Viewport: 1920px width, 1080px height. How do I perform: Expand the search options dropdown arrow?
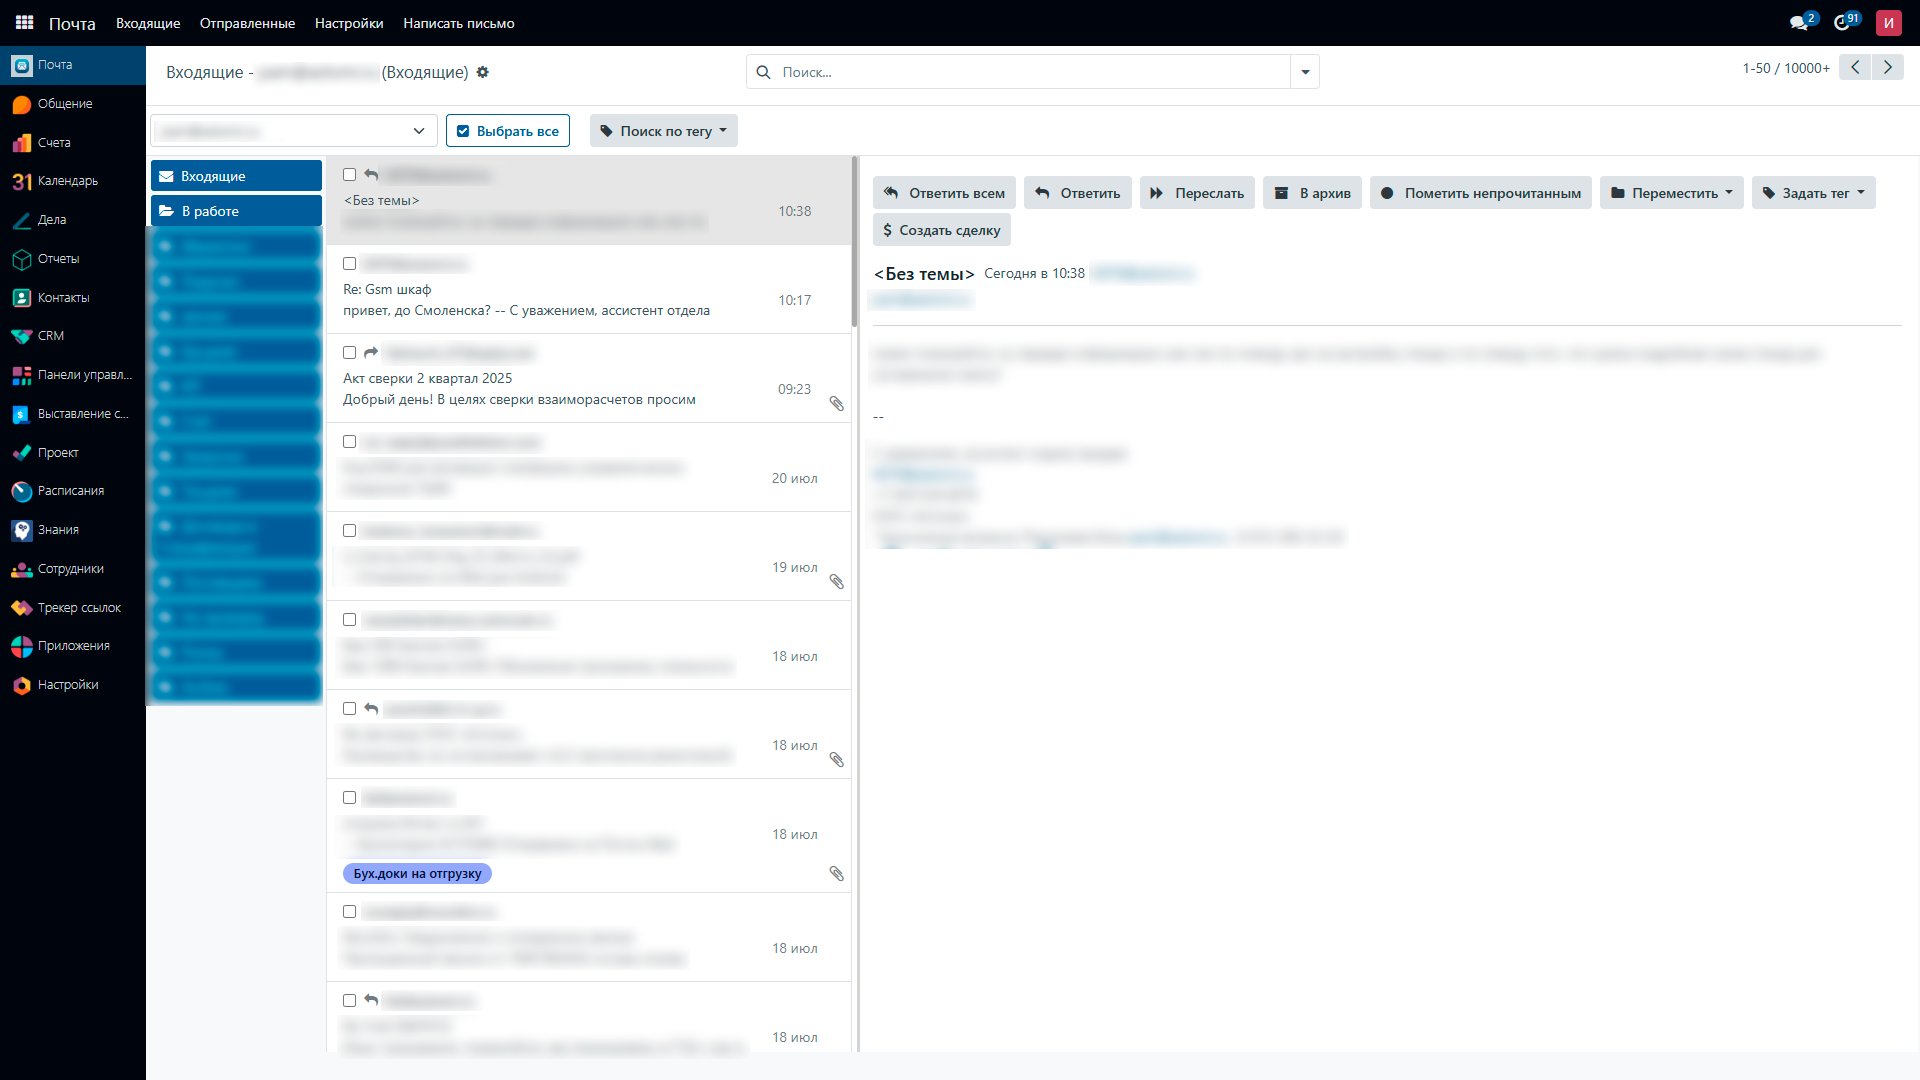(x=1305, y=72)
